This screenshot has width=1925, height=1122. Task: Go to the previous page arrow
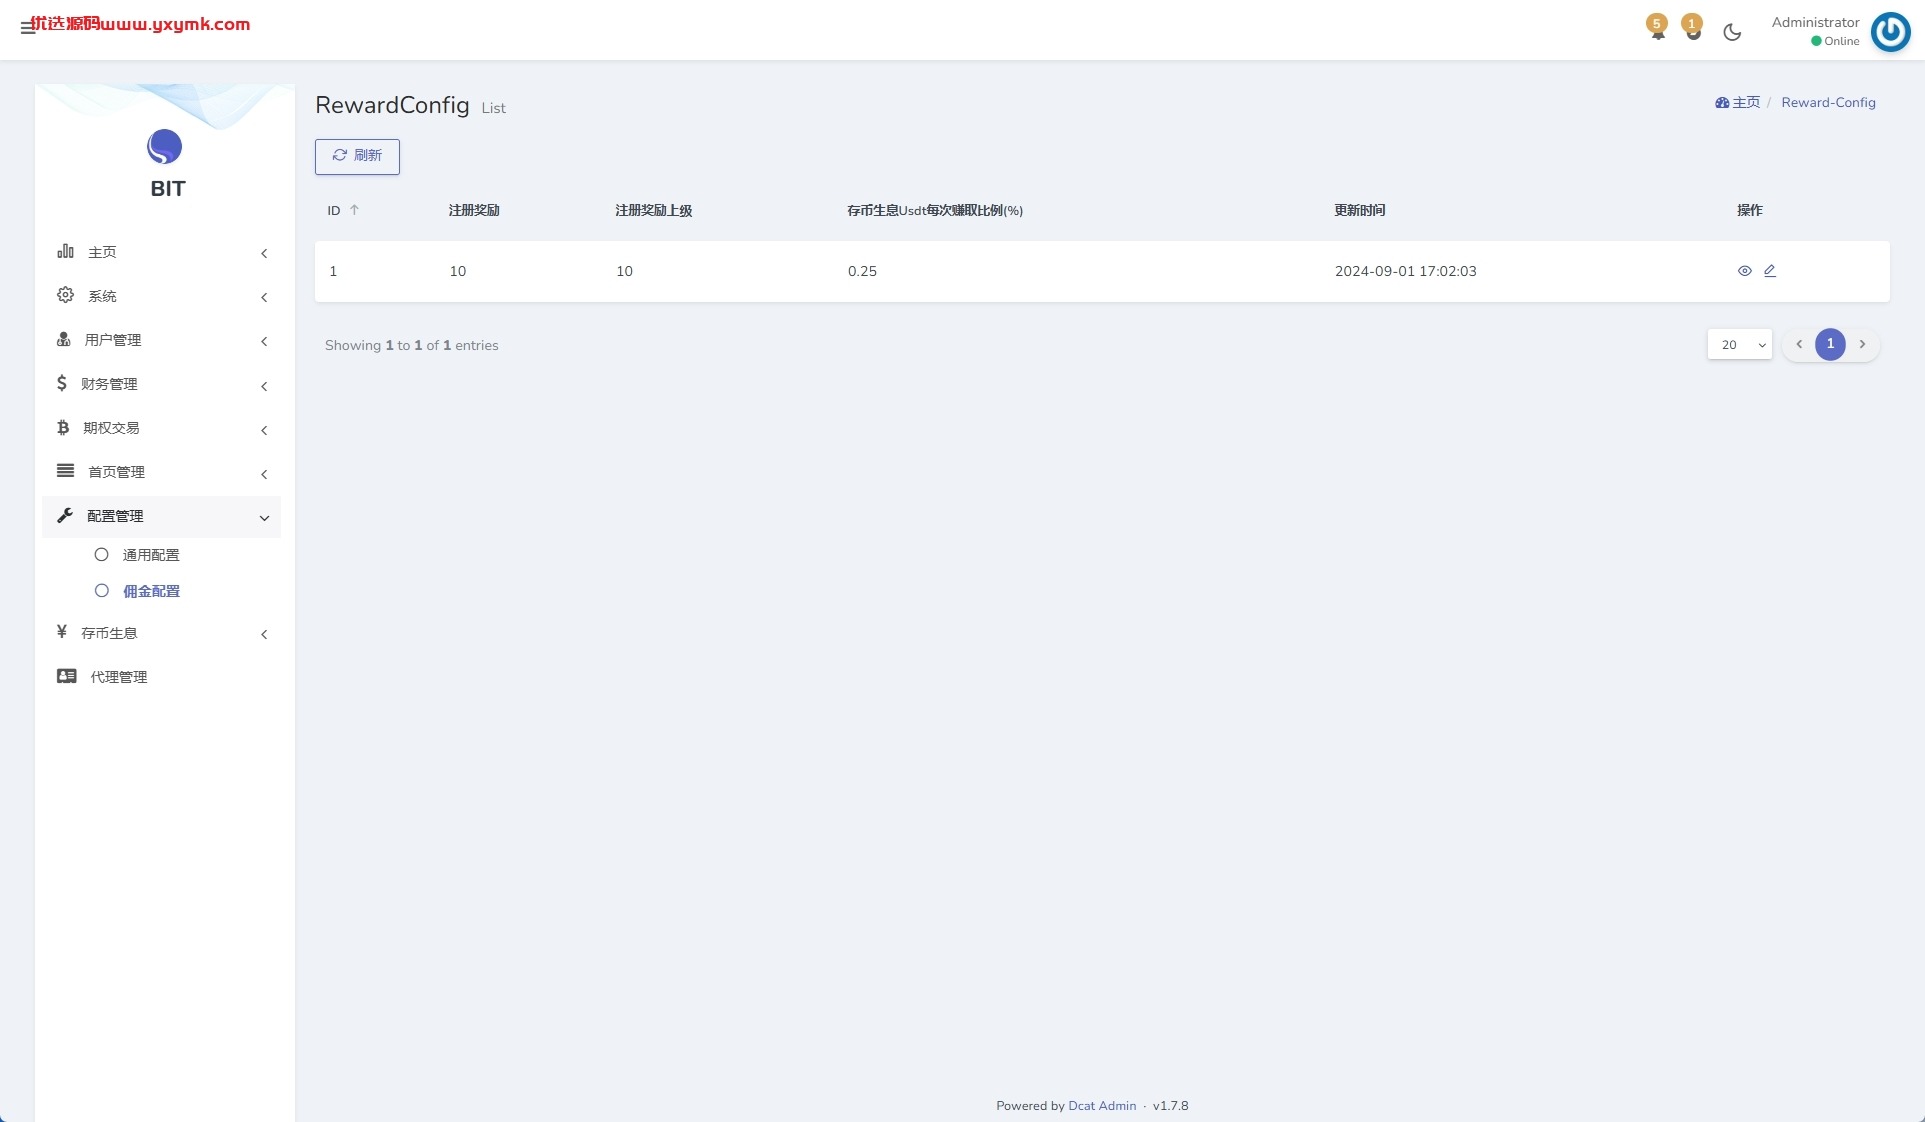[1799, 344]
